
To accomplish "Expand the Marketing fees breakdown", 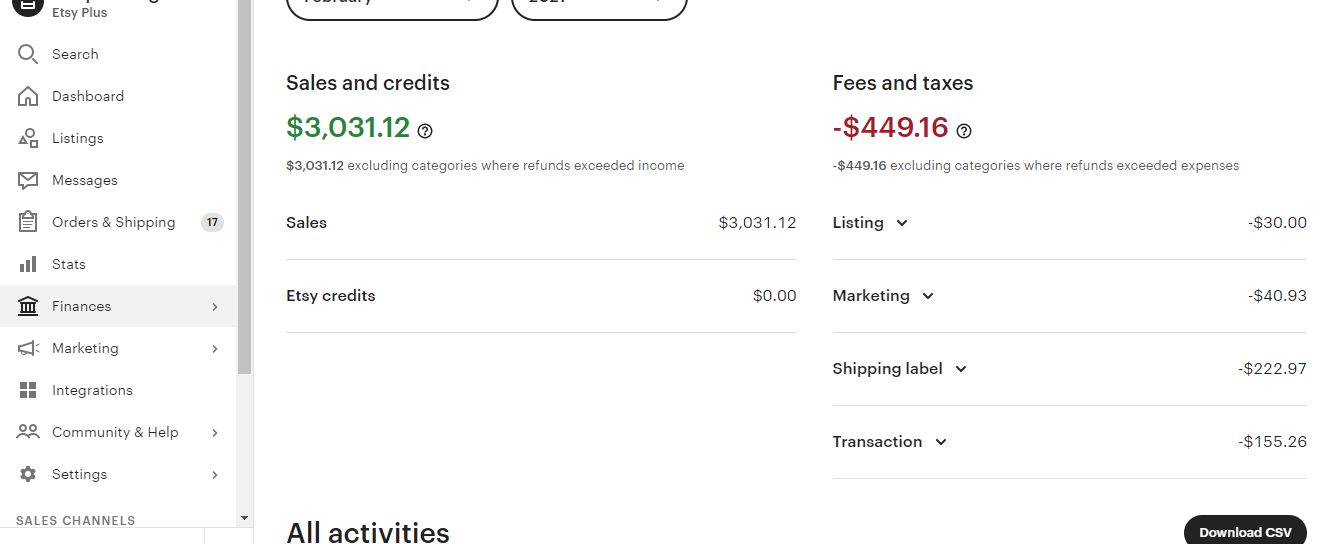I will tap(928, 296).
